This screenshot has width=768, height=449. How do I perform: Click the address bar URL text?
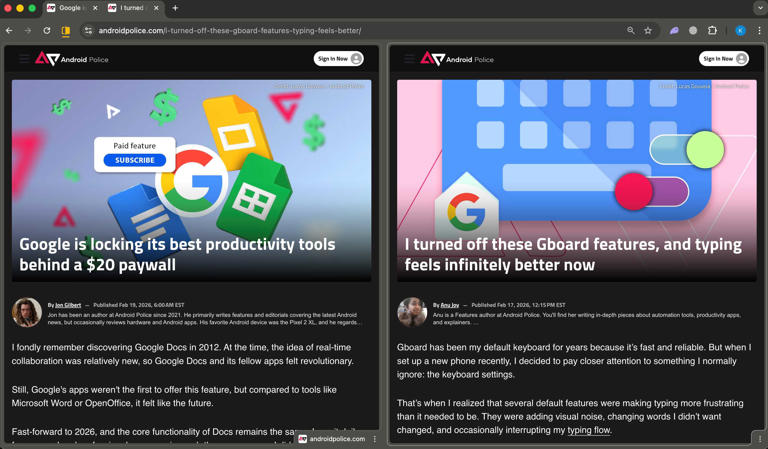tap(230, 30)
